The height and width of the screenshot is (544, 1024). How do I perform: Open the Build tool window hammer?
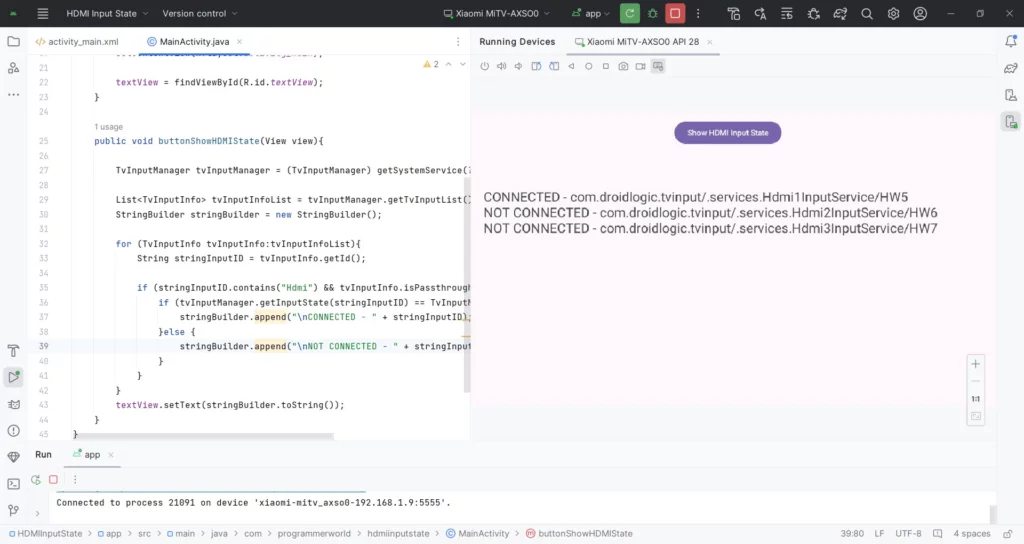click(x=13, y=351)
